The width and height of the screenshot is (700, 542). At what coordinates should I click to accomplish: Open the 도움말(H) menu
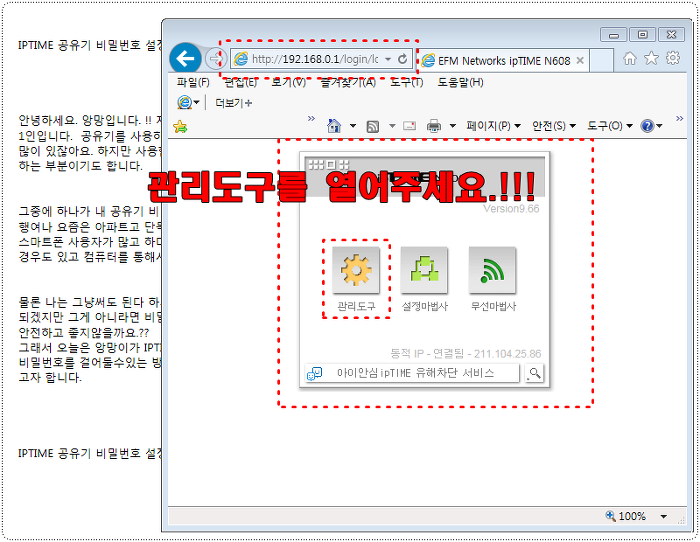point(460,82)
